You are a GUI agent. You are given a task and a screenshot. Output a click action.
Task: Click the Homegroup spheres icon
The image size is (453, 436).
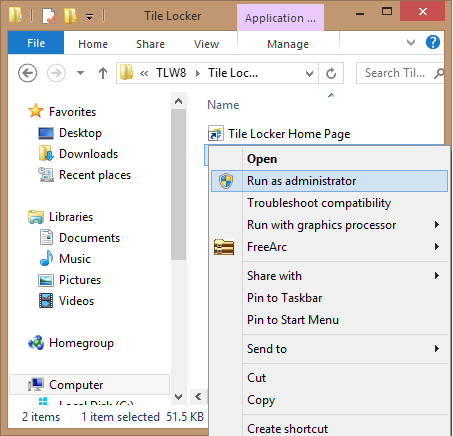(x=36, y=342)
